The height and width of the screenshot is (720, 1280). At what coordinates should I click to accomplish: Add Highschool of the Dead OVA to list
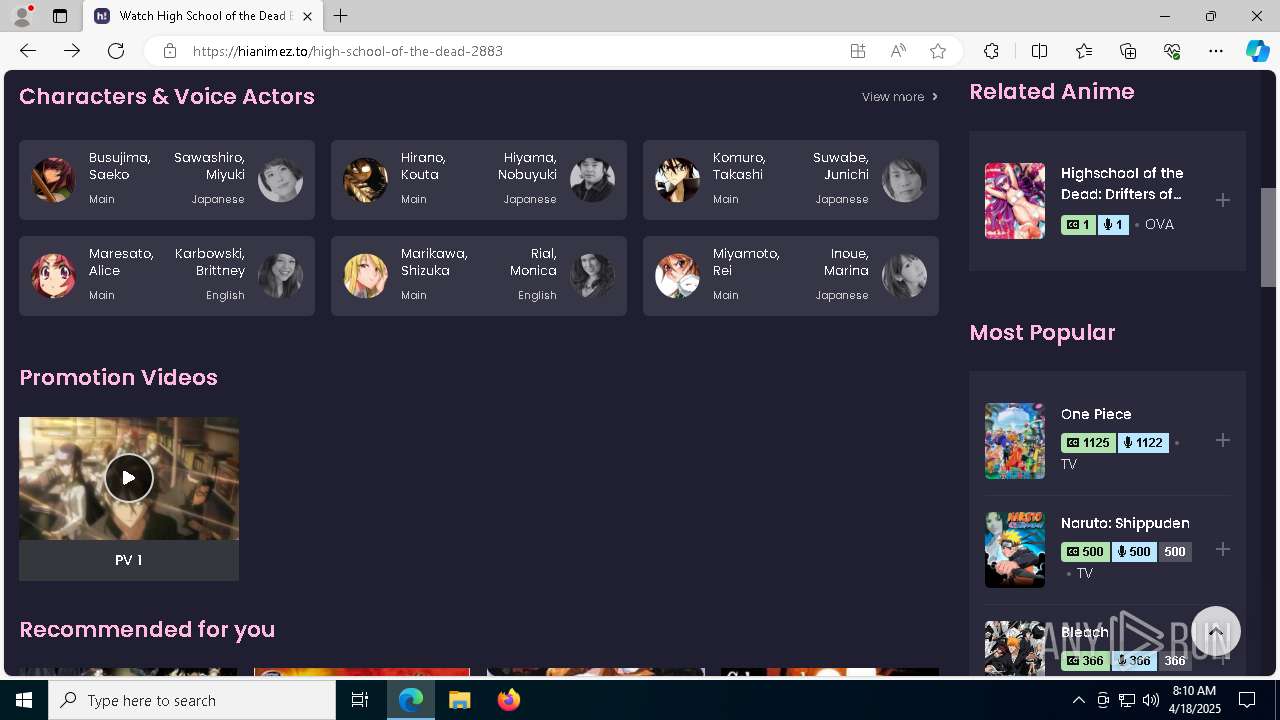pos(1222,200)
